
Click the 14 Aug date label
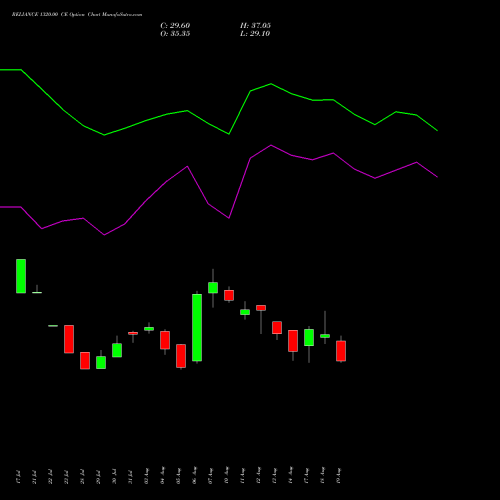290,476
